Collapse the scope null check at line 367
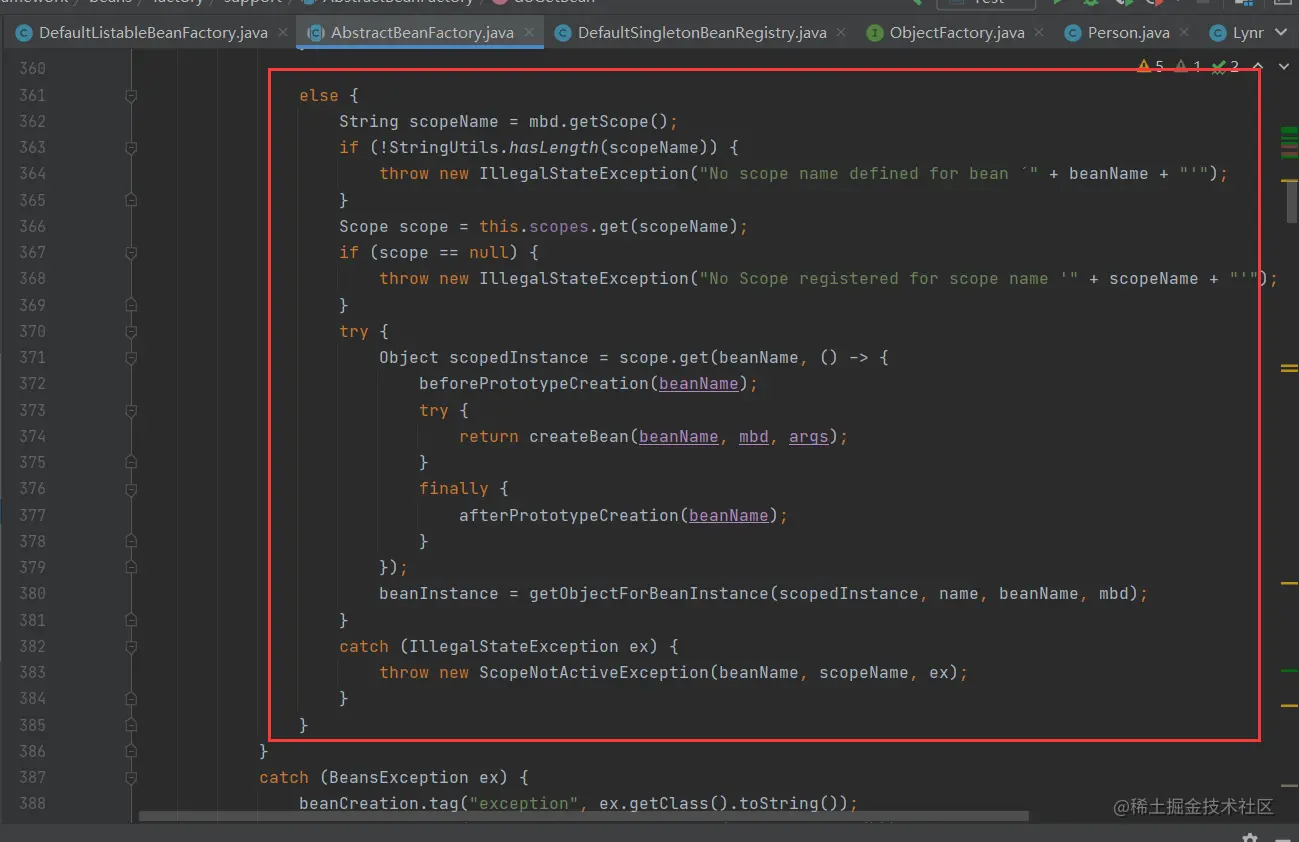 [x=131, y=253]
